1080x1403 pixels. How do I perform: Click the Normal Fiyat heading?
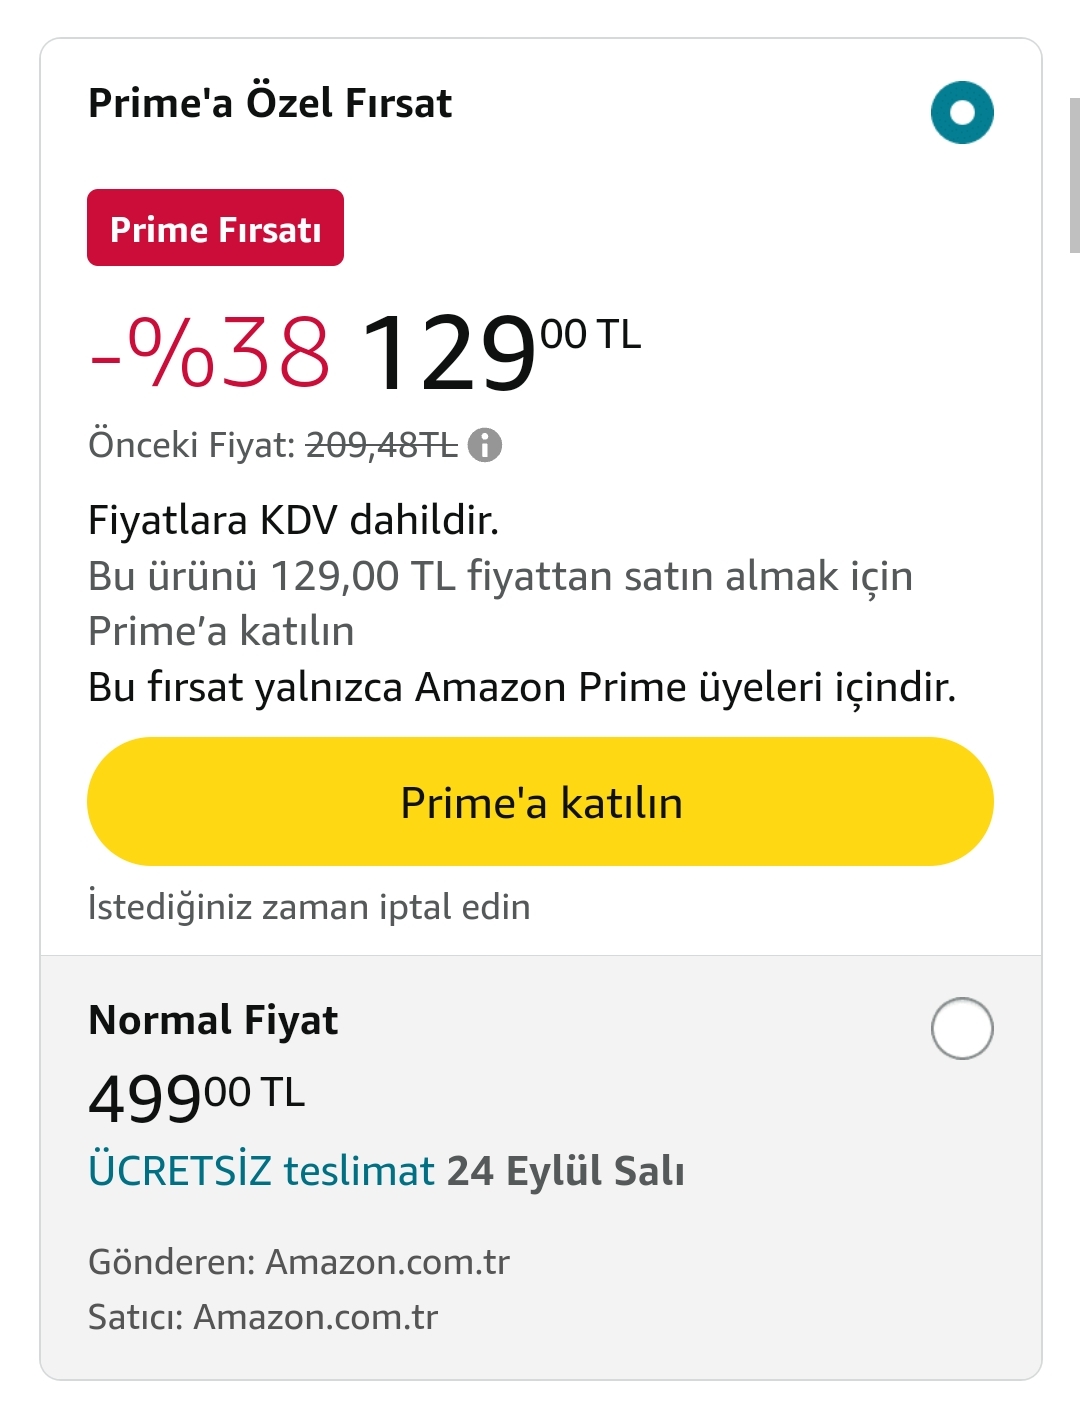(213, 1020)
